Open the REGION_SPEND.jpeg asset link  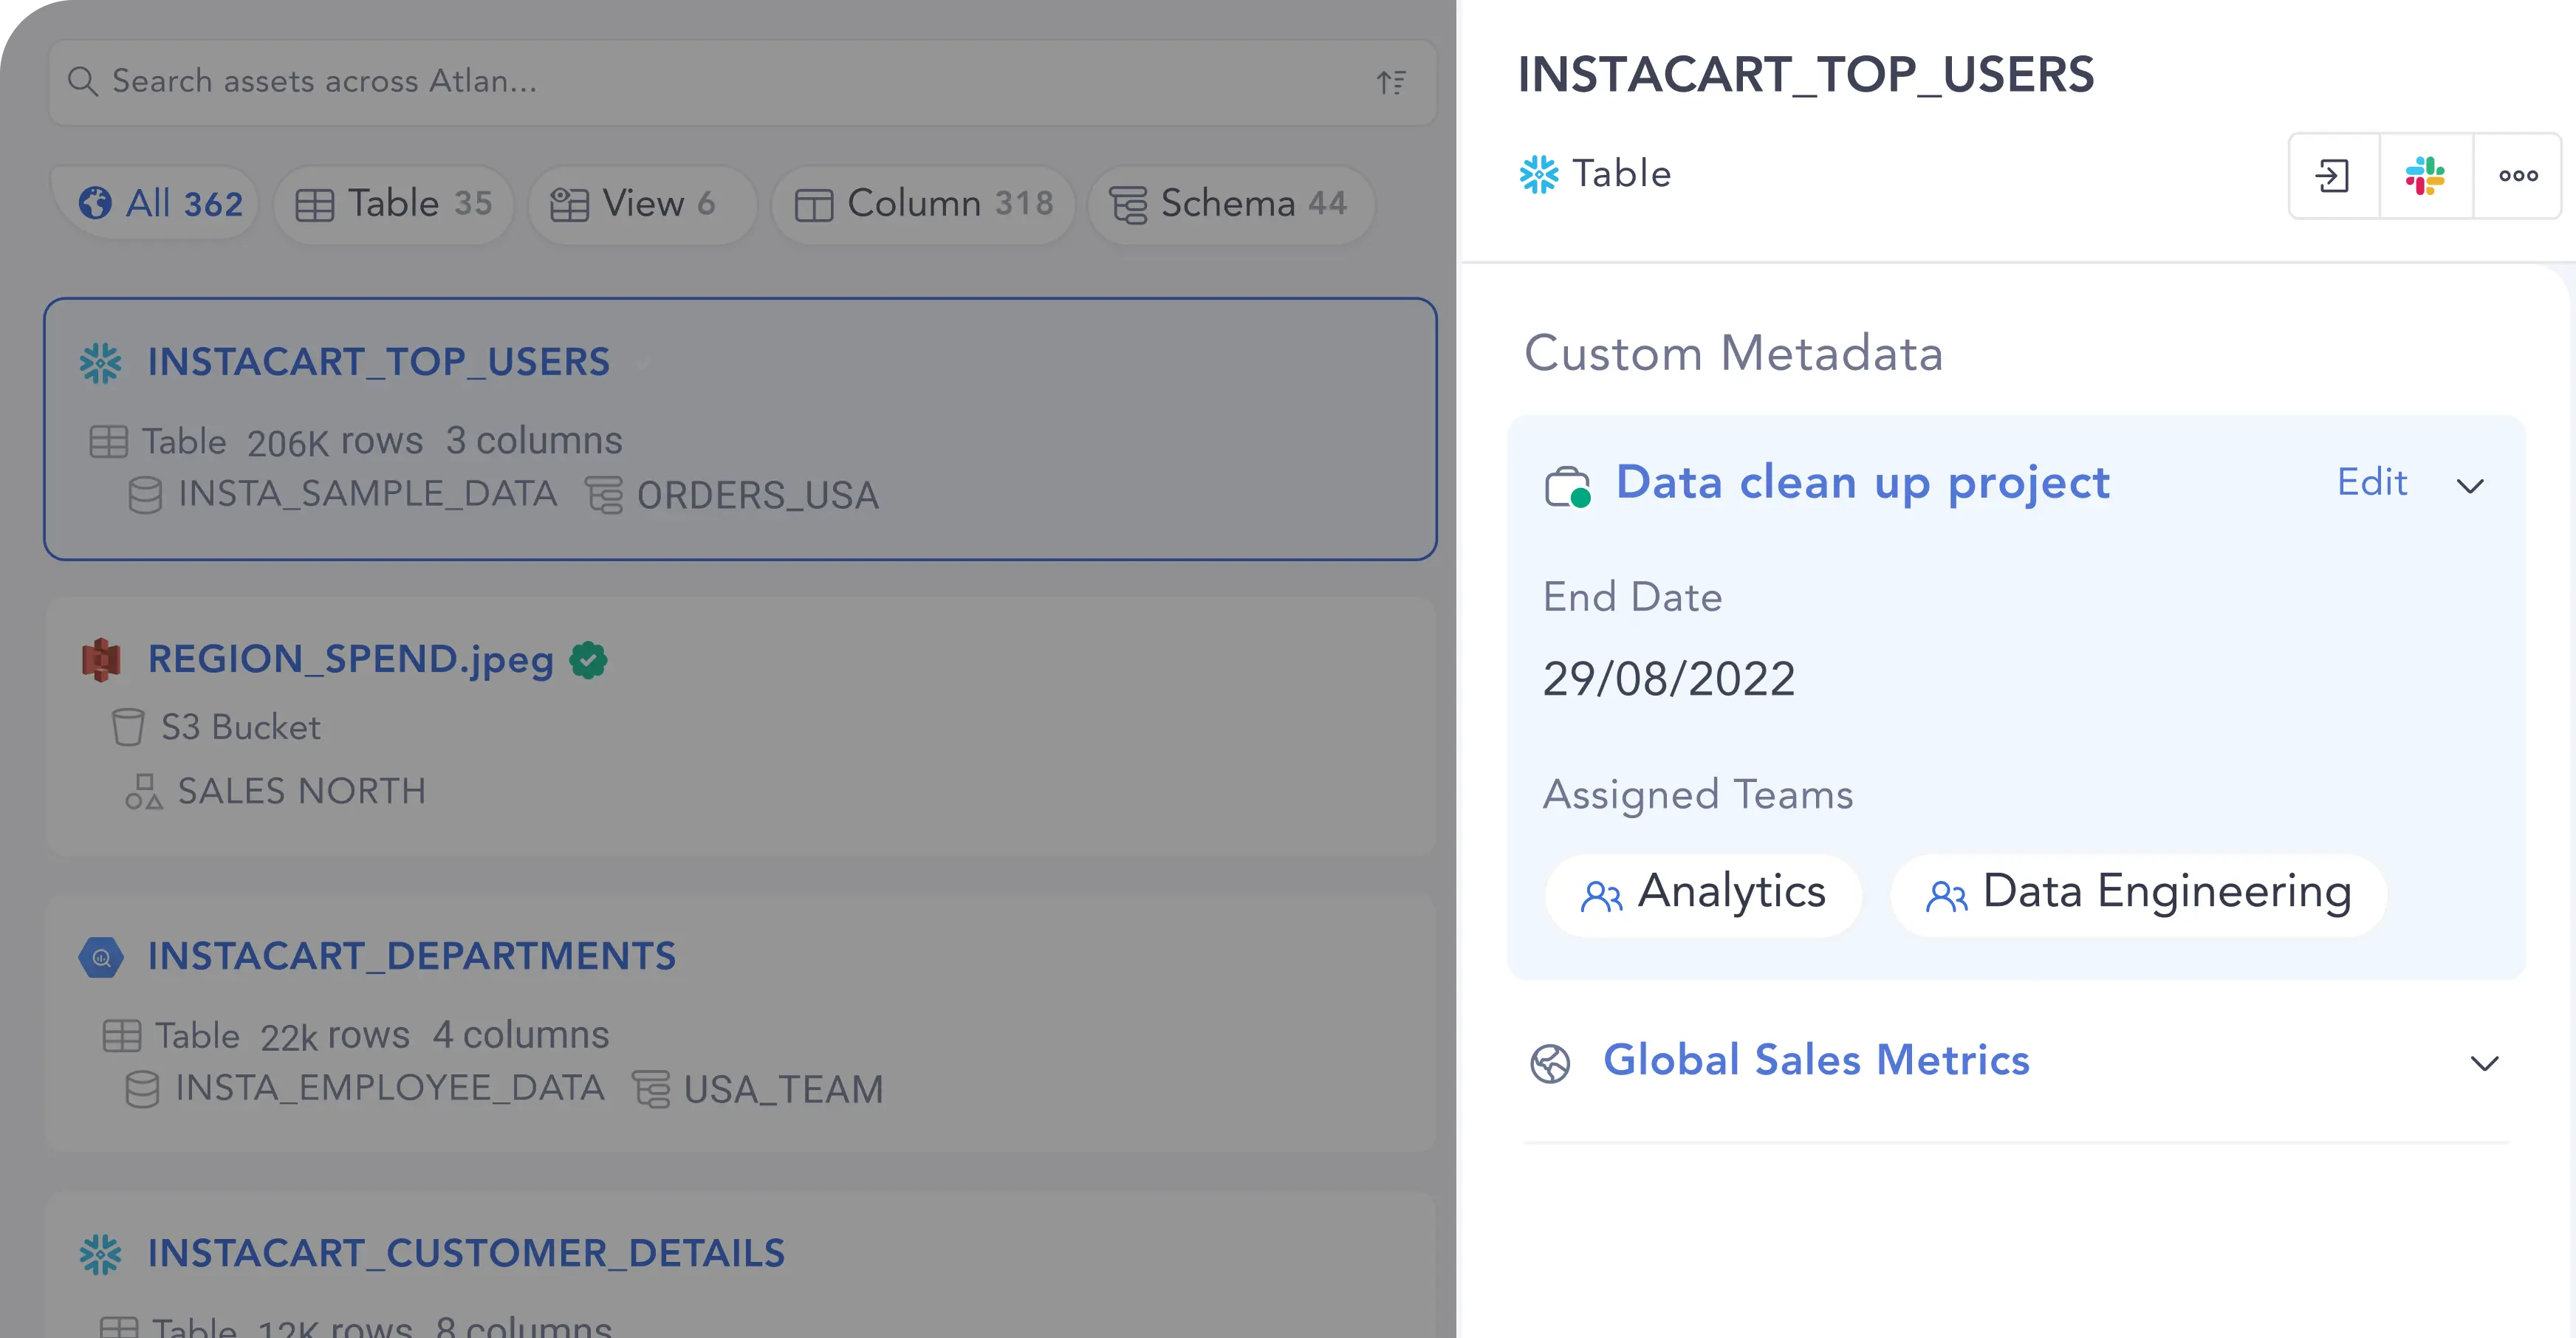click(350, 660)
